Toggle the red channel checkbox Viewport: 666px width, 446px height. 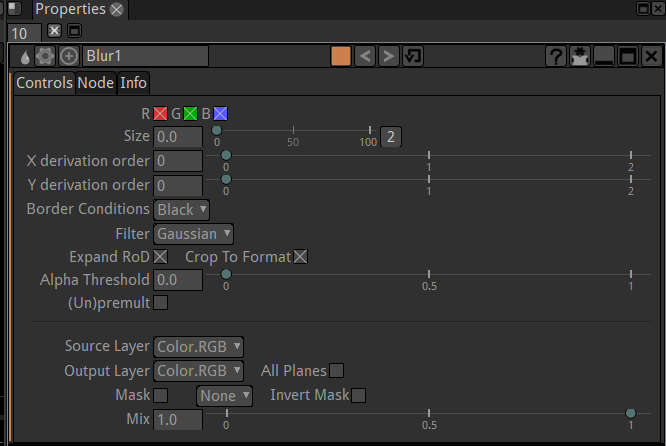coord(160,113)
